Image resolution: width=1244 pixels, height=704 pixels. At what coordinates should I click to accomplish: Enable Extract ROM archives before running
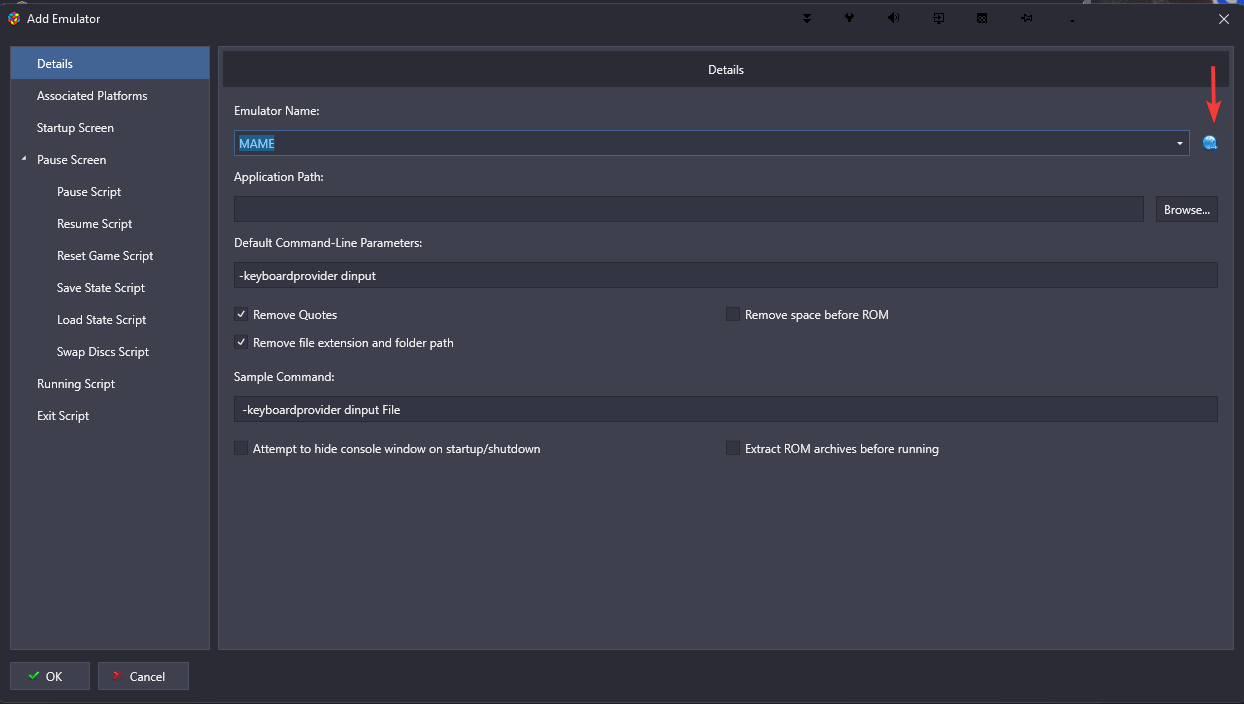pyautogui.click(x=733, y=448)
